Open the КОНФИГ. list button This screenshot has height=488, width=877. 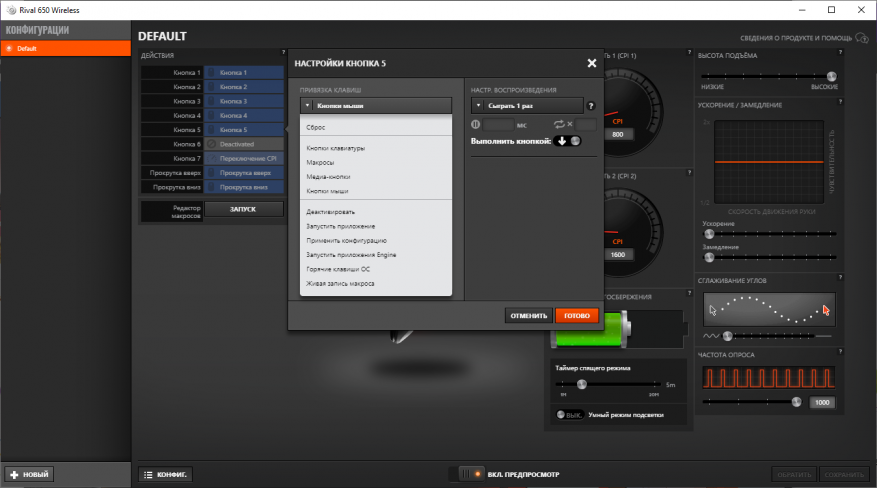pyautogui.click(x=166, y=475)
